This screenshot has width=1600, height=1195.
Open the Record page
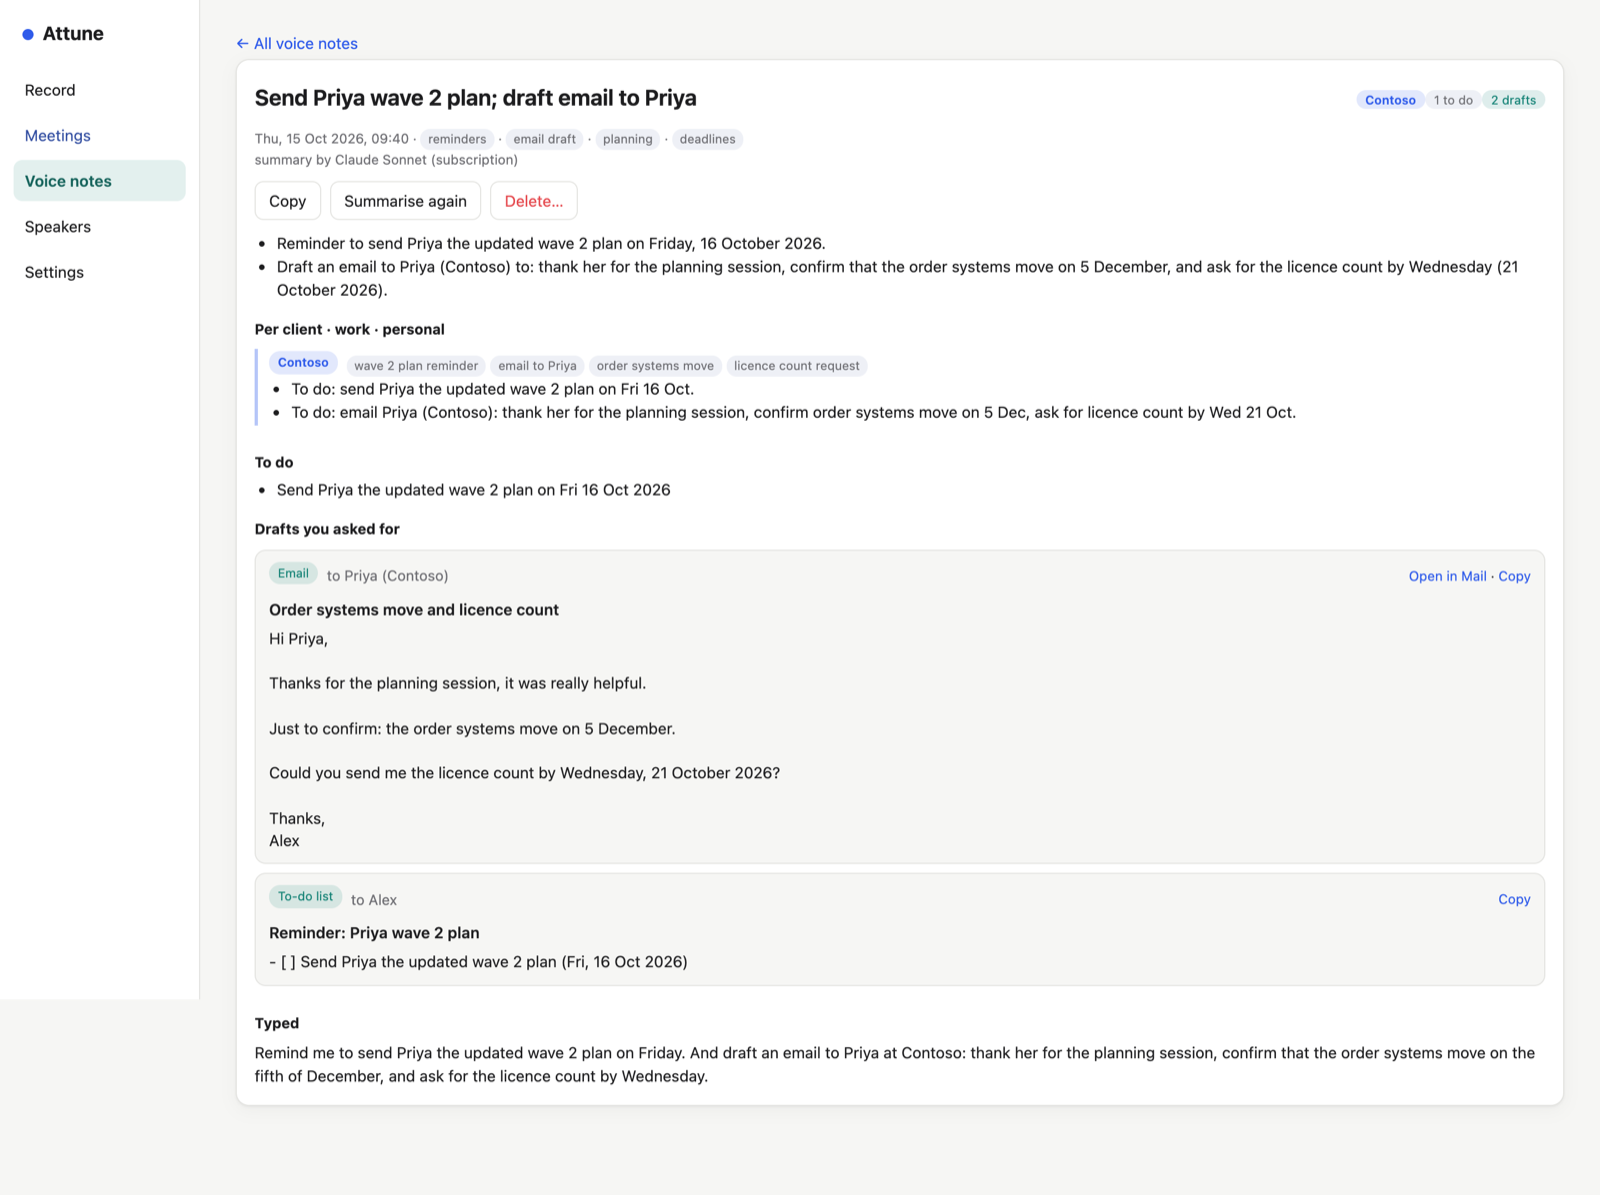click(50, 90)
